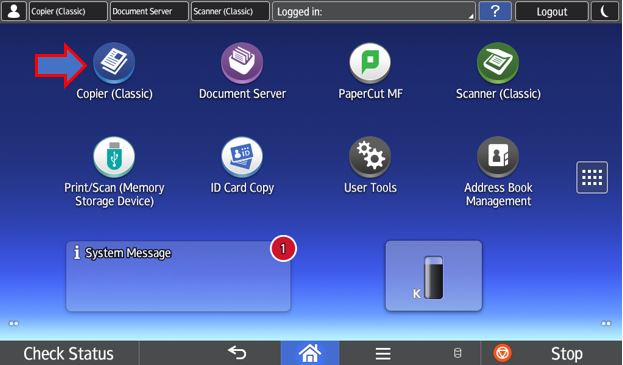This screenshot has width=623, height=365.
Task: Click the Logout button
Action: (x=551, y=11)
